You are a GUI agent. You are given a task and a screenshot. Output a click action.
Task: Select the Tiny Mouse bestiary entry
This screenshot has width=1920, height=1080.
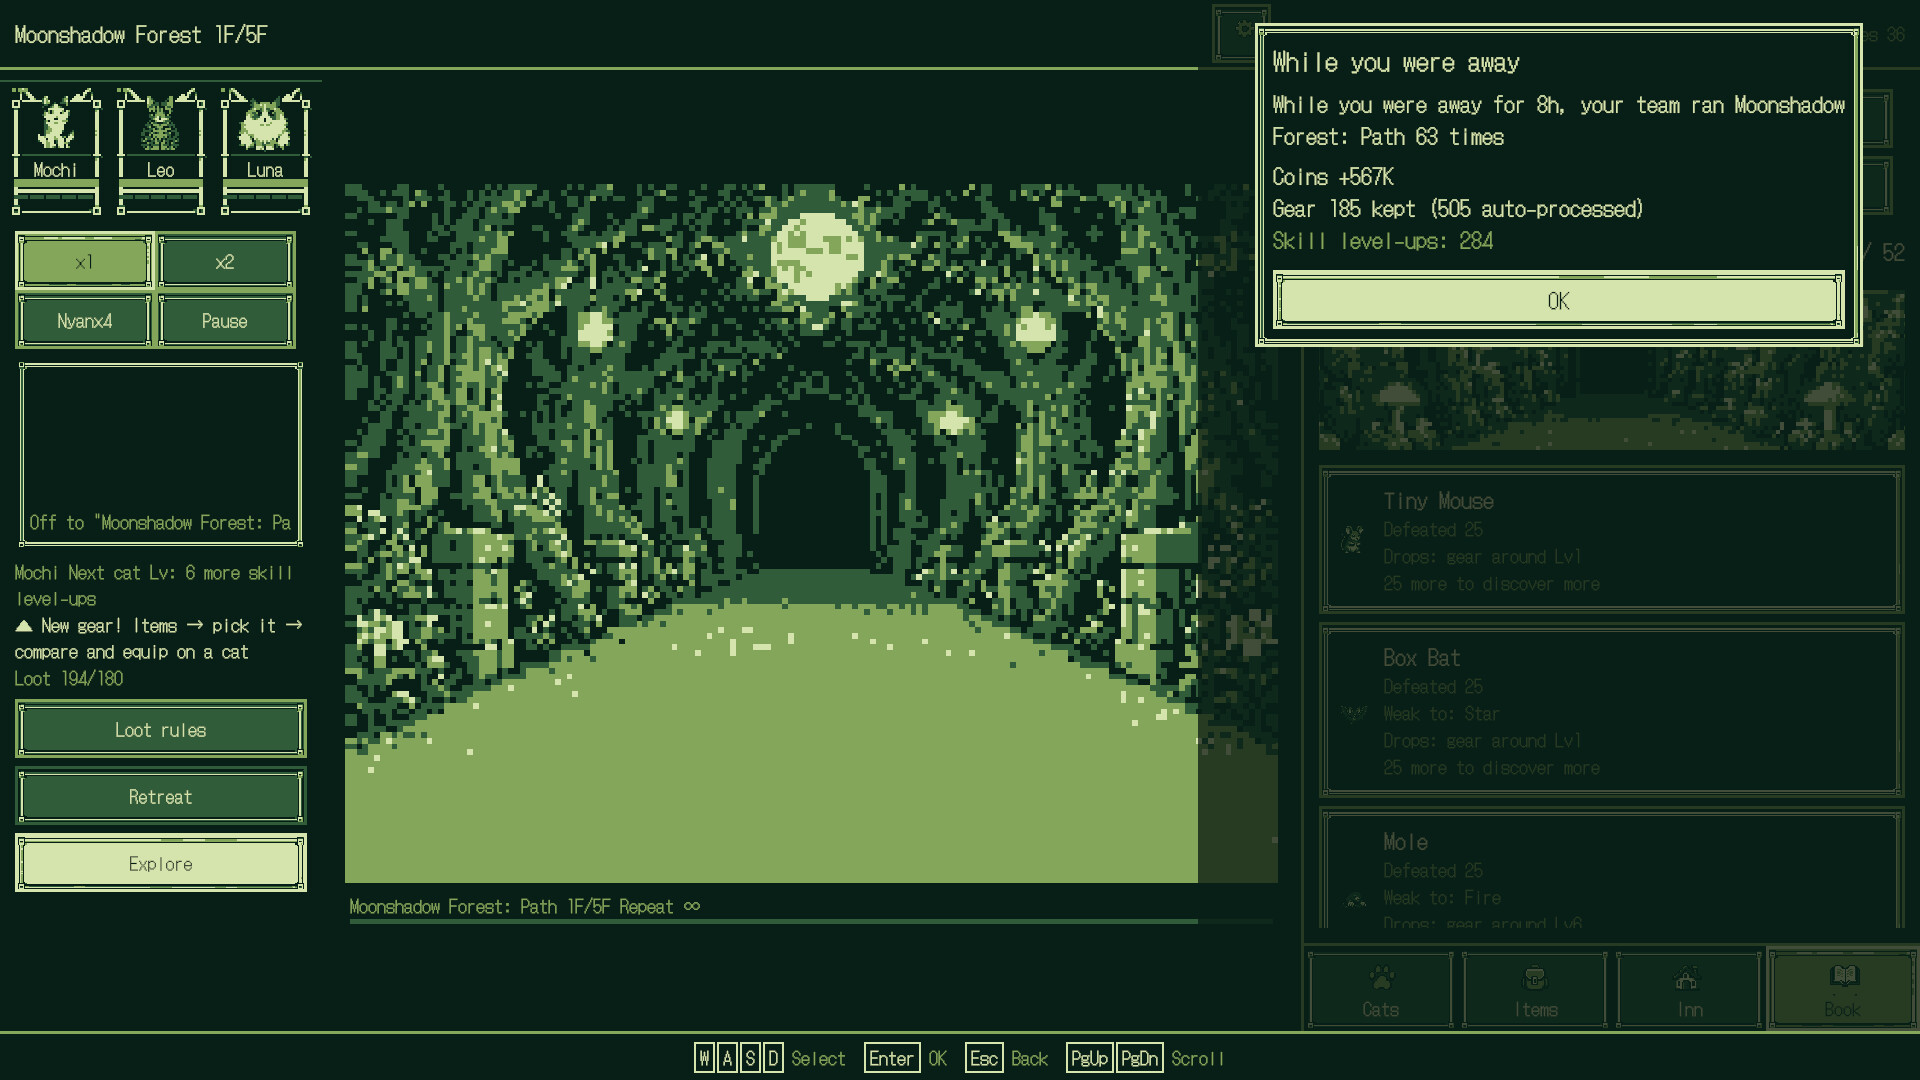1611,540
